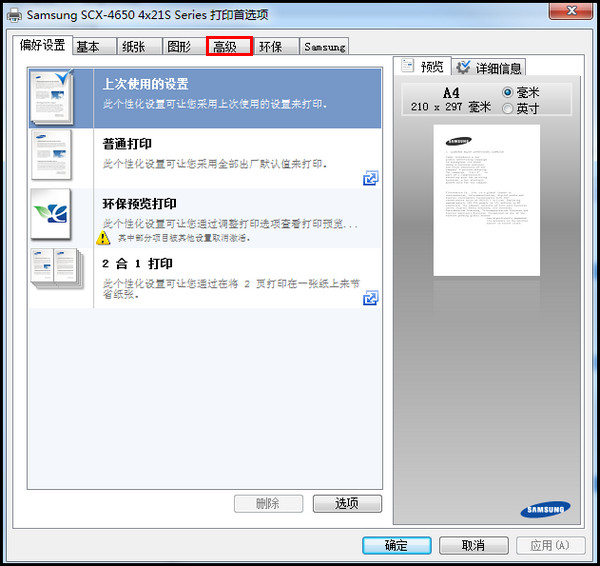Click the 上次使用的设置 title text
The image size is (600, 566).
tap(145, 84)
